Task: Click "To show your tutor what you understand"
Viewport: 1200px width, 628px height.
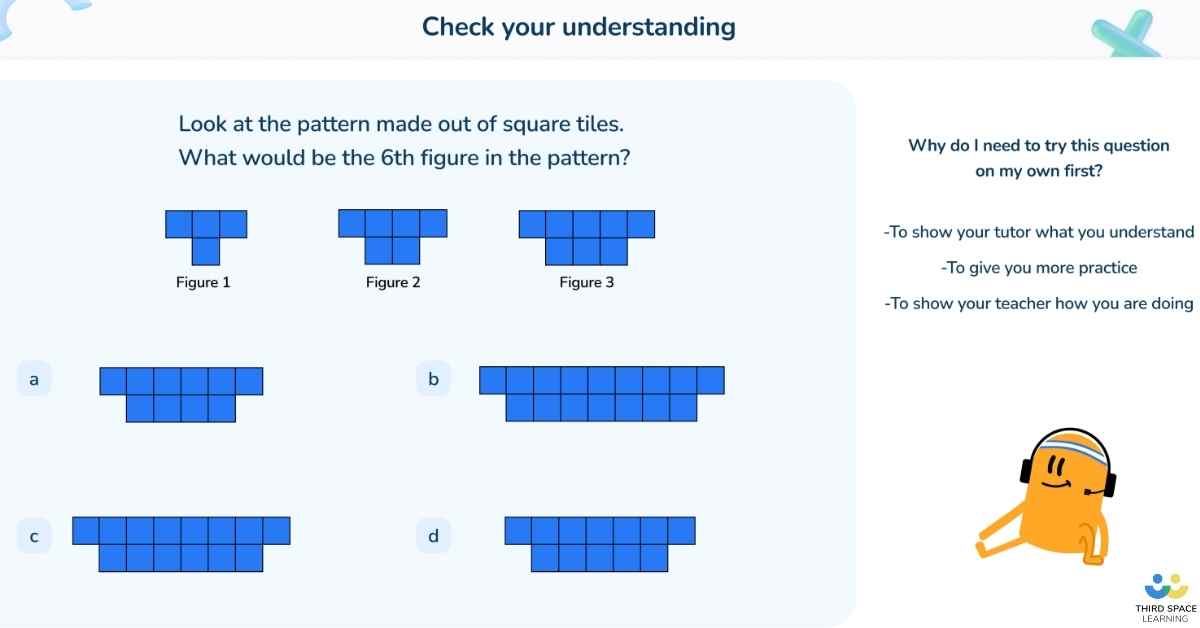Action: click(x=1039, y=232)
